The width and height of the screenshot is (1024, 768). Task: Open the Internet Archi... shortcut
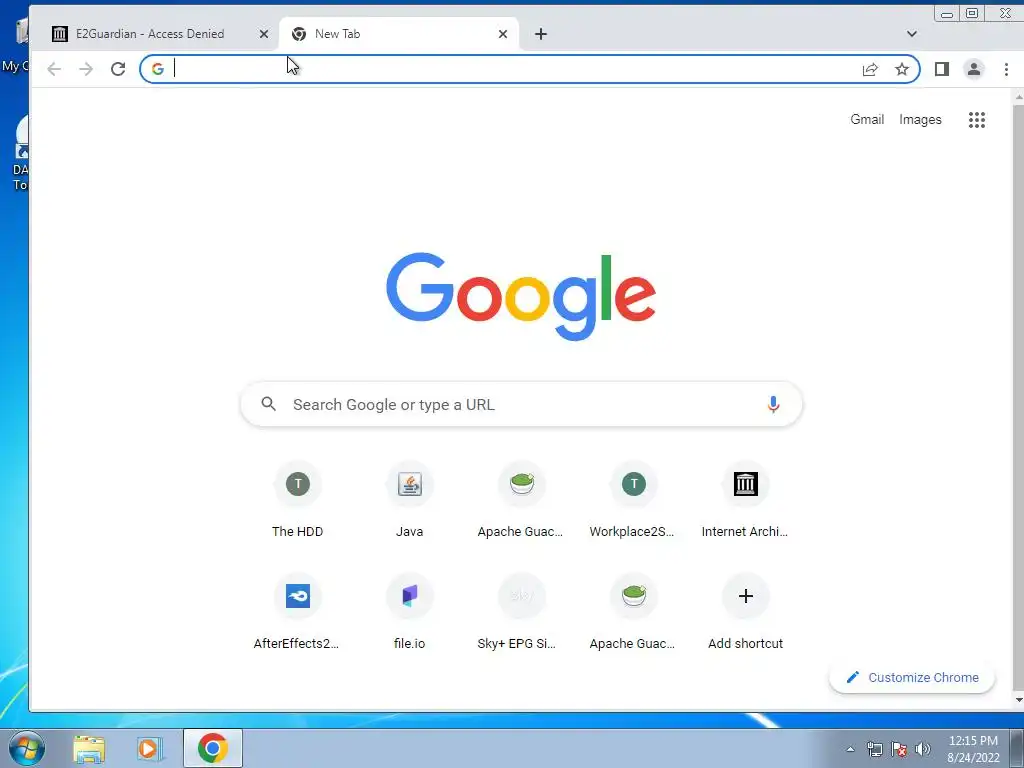(x=745, y=502)
